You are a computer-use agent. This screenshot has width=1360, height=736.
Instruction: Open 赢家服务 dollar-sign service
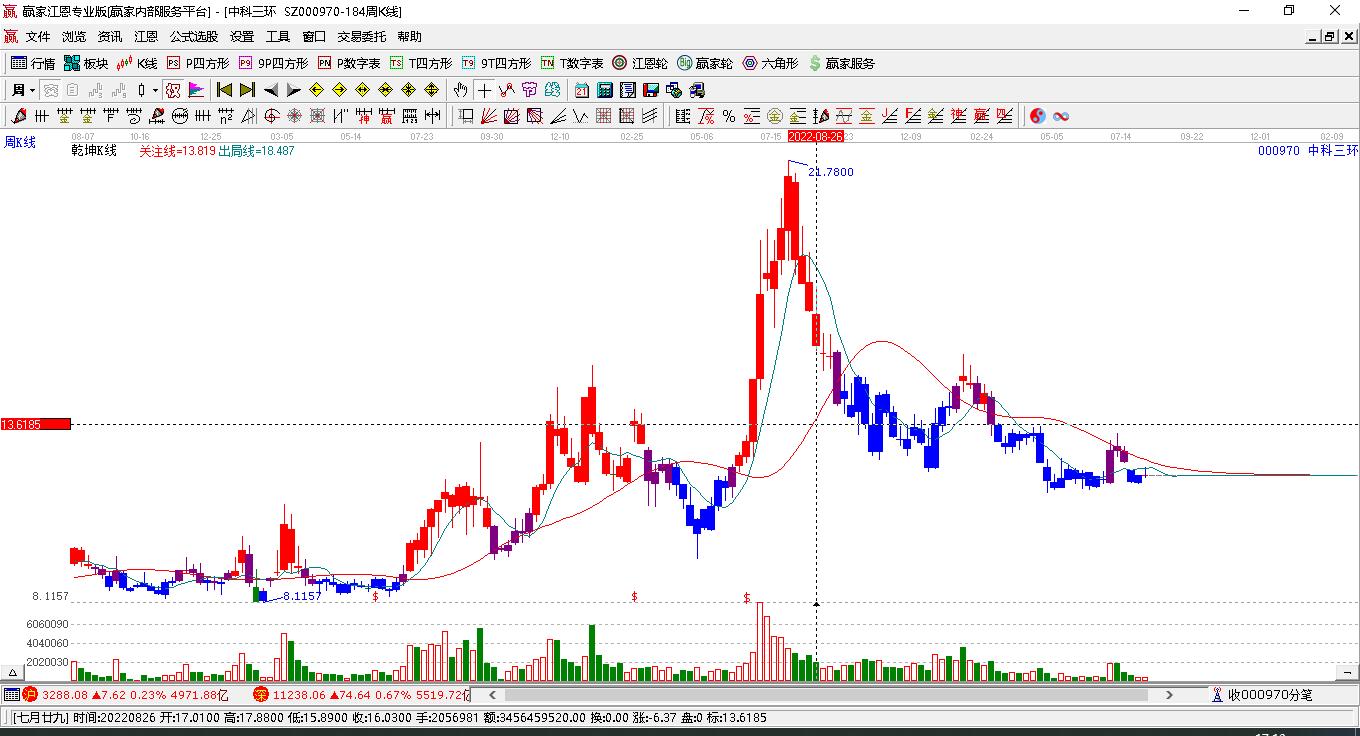point(842,63)
